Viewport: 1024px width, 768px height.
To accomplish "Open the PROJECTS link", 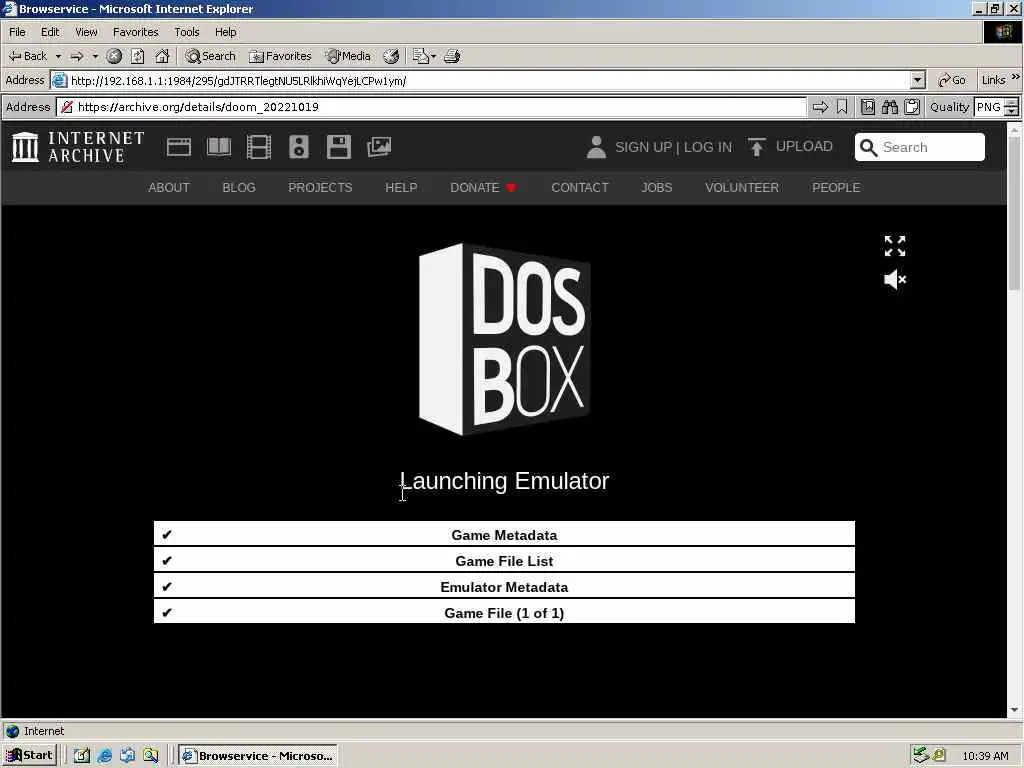I will [320, 187].
